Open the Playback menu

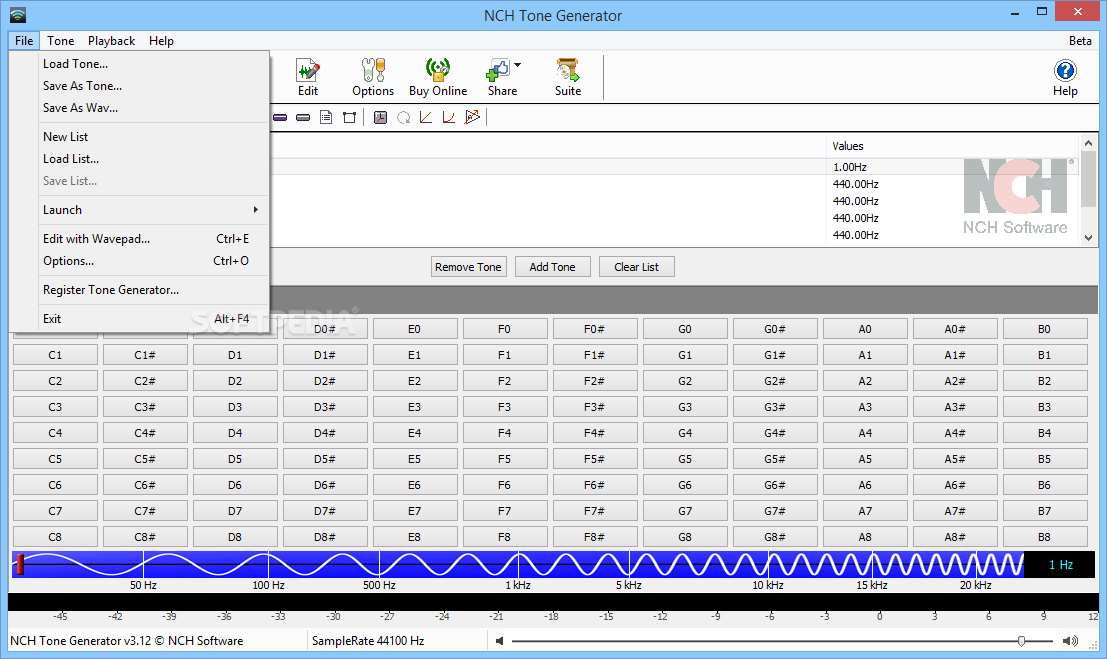(x=112, y=41)
